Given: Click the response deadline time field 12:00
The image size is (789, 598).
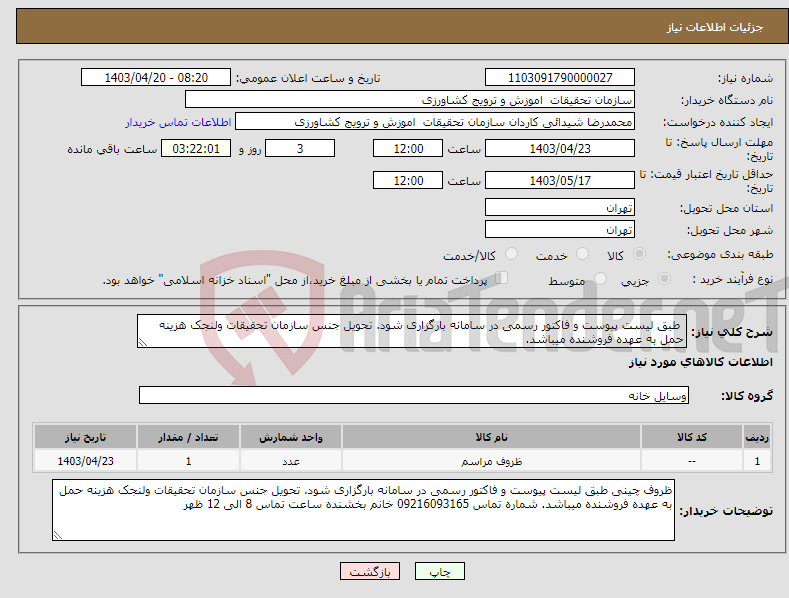Looking at the screenshot, I should click(408, 148).
